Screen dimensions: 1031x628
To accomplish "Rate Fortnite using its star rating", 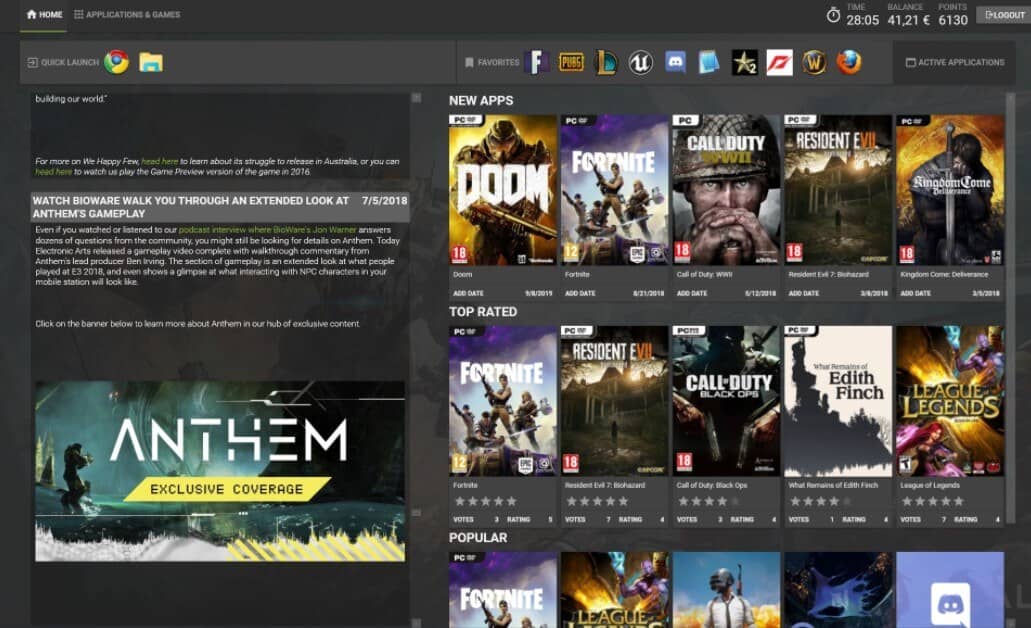I will (x=485, y=501).
